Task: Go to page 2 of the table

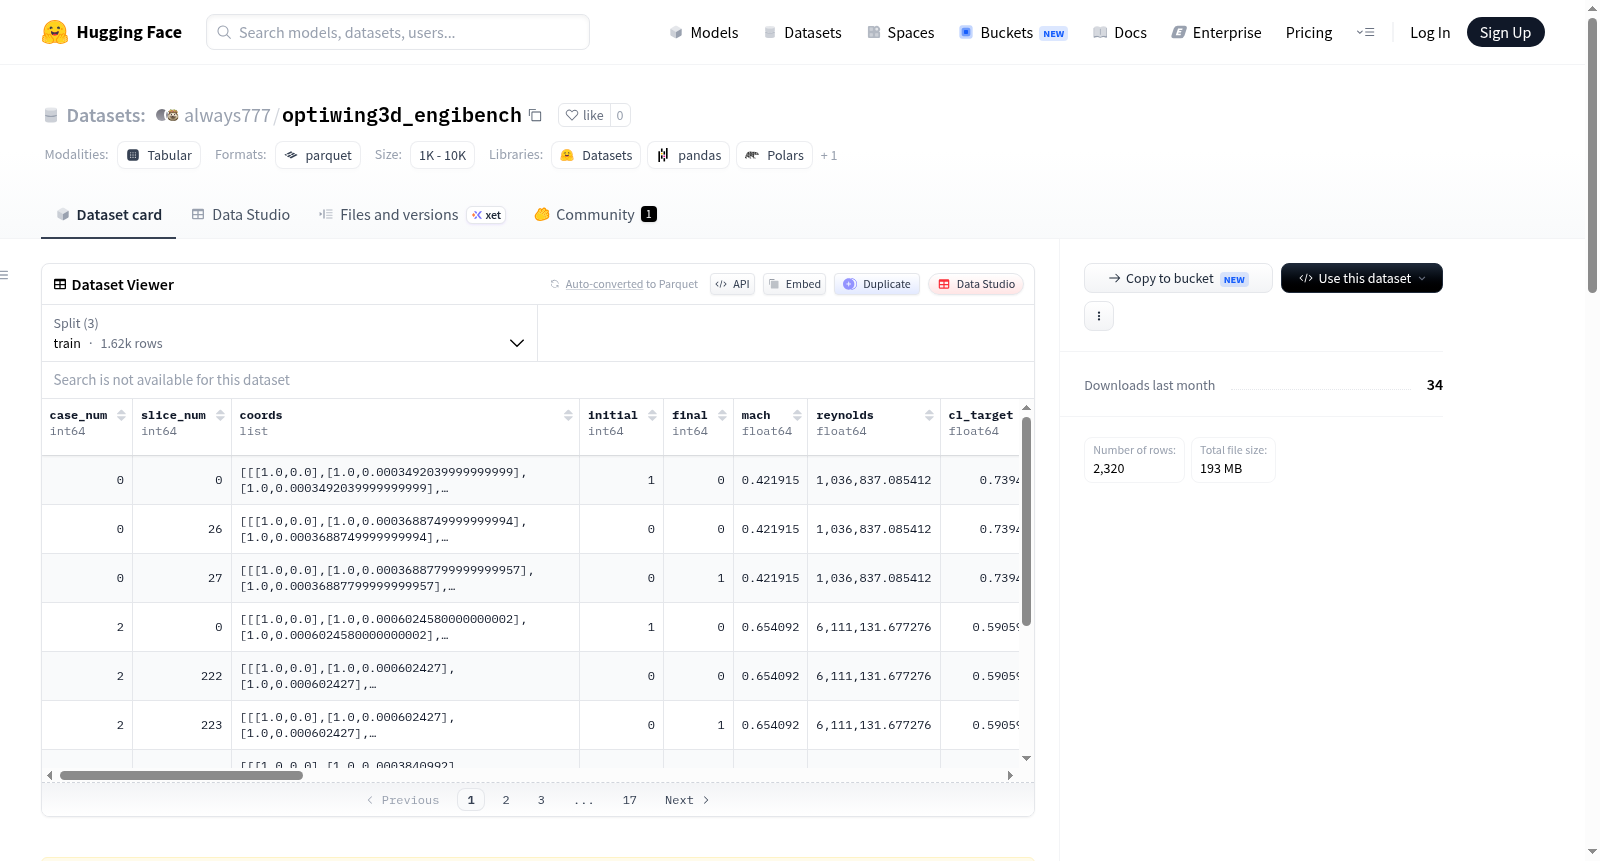Action: click(506, 800)
